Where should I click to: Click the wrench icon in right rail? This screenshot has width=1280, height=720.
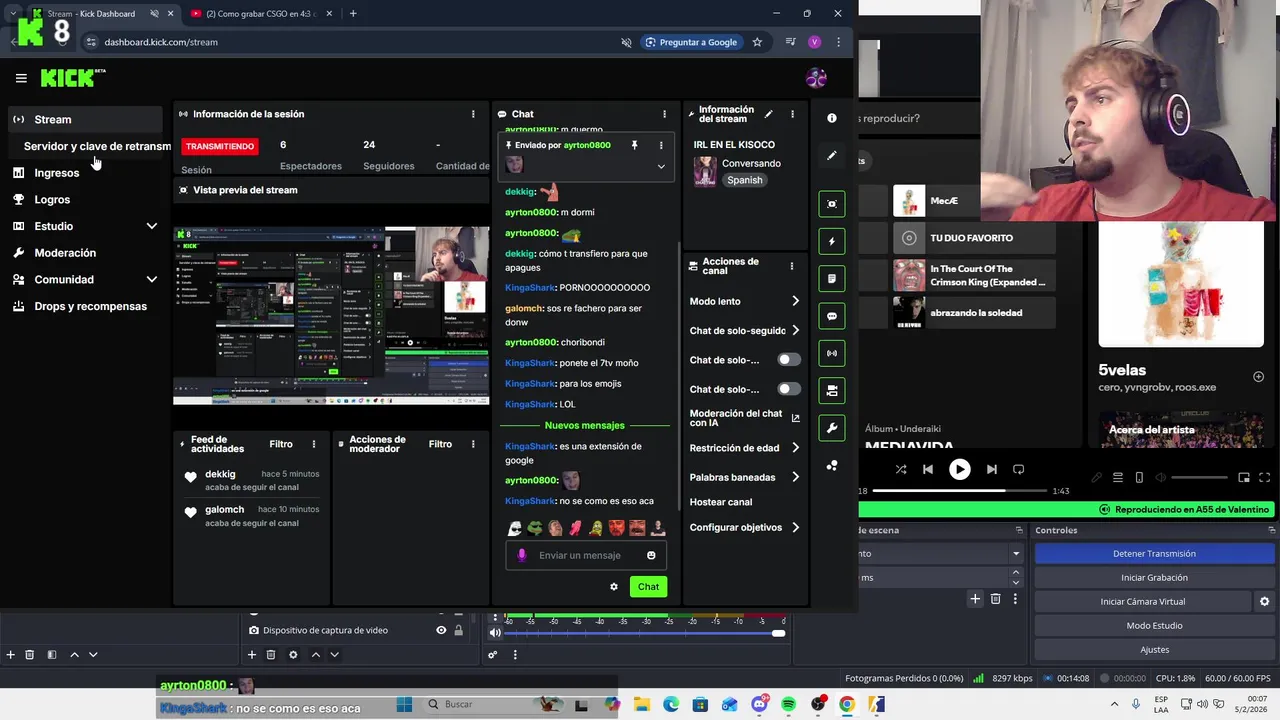(832, 428)
